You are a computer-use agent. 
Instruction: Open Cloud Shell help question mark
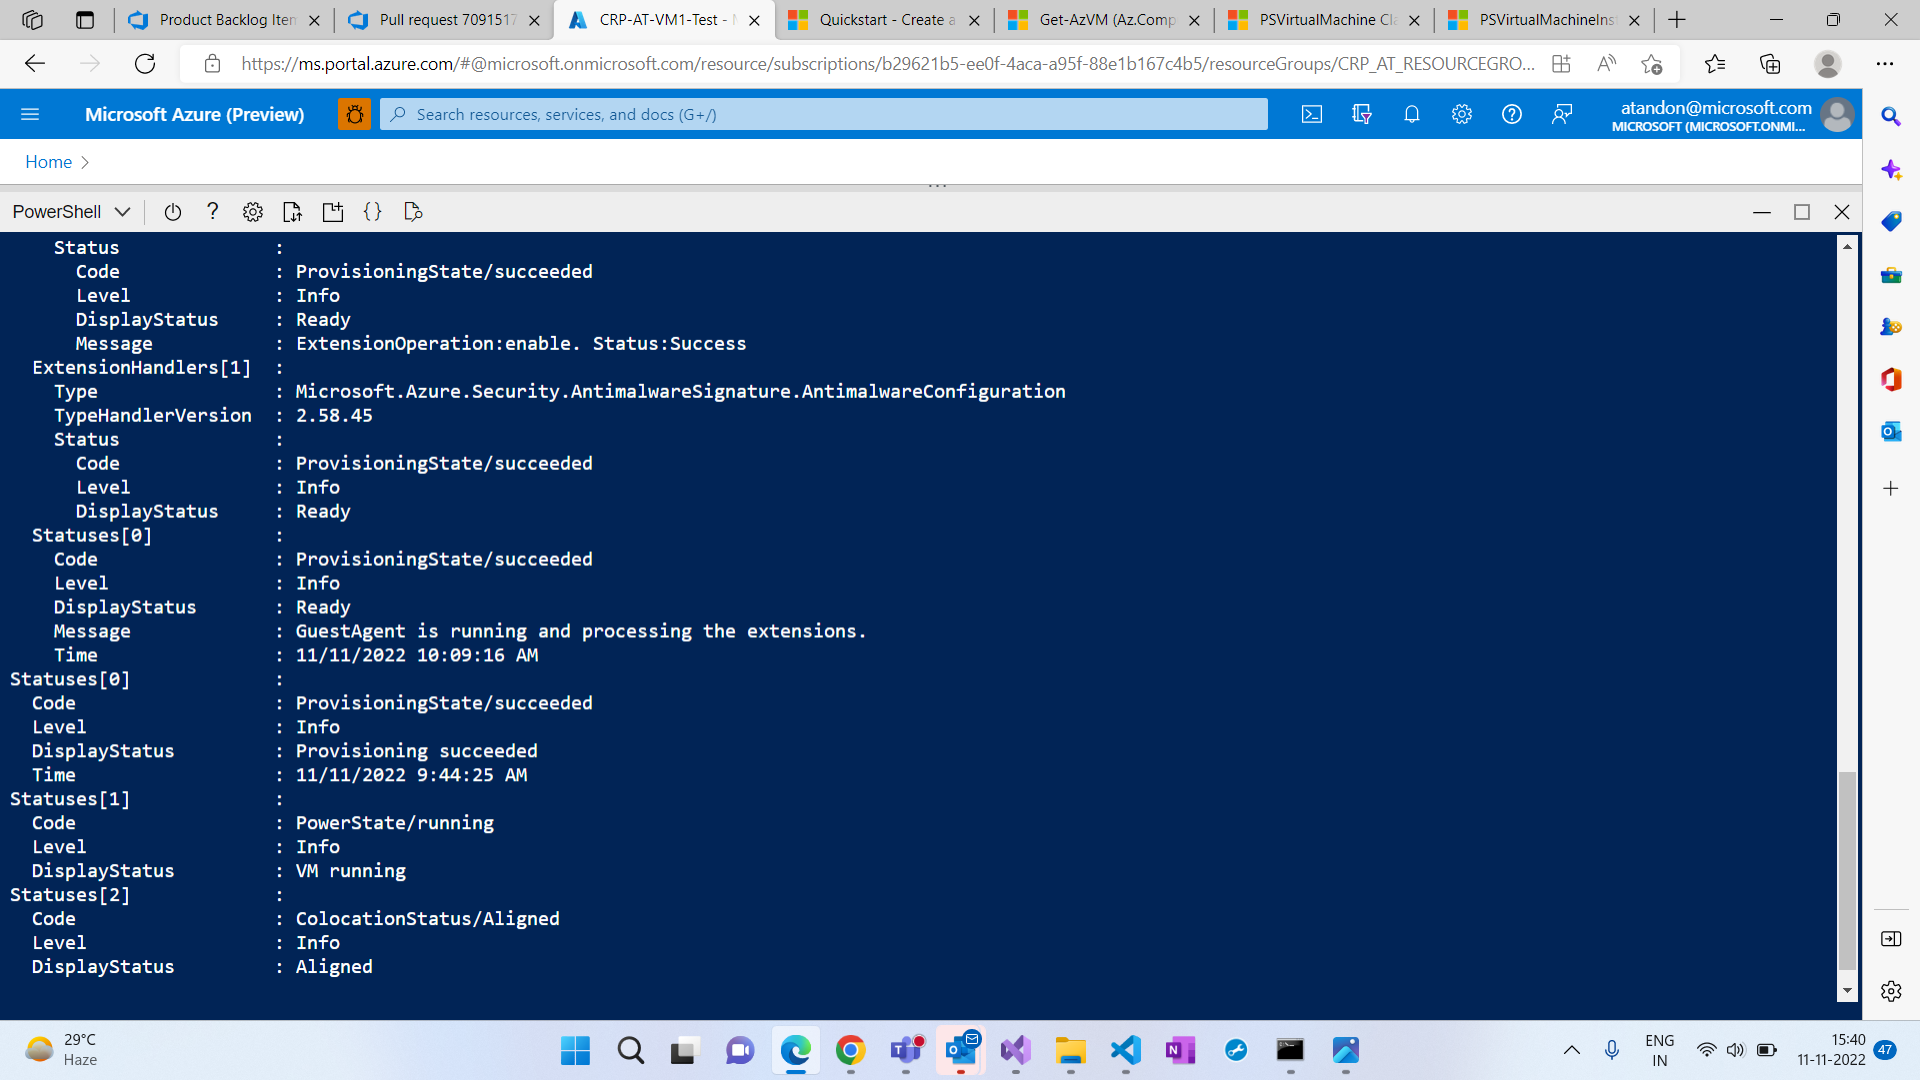point(212,211)
